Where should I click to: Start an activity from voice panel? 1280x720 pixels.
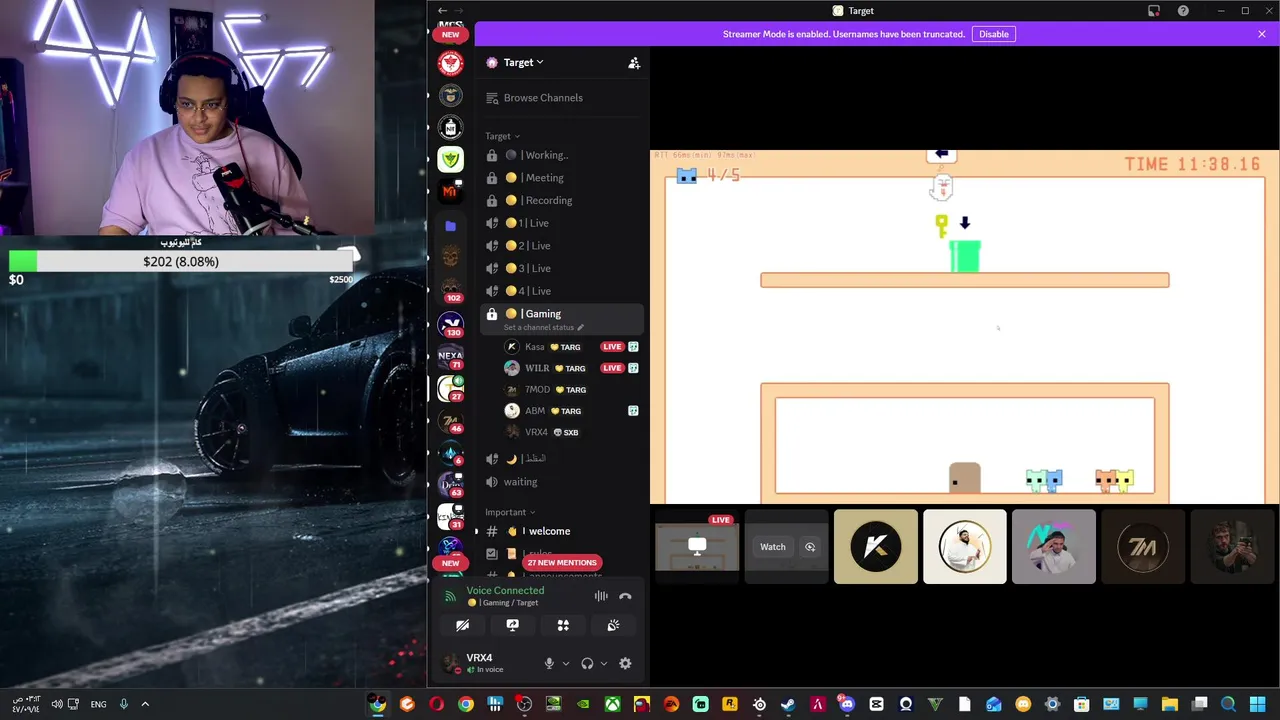(563, 625)
